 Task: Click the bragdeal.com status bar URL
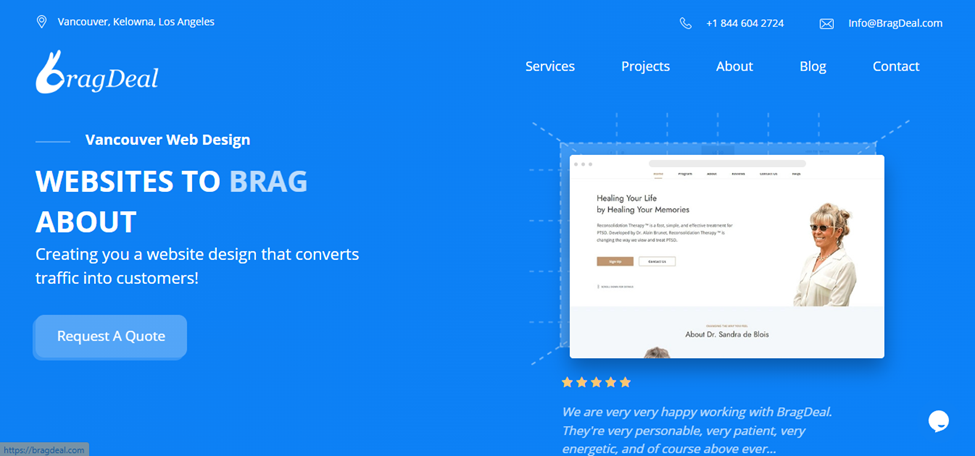[x=44, y=450]
